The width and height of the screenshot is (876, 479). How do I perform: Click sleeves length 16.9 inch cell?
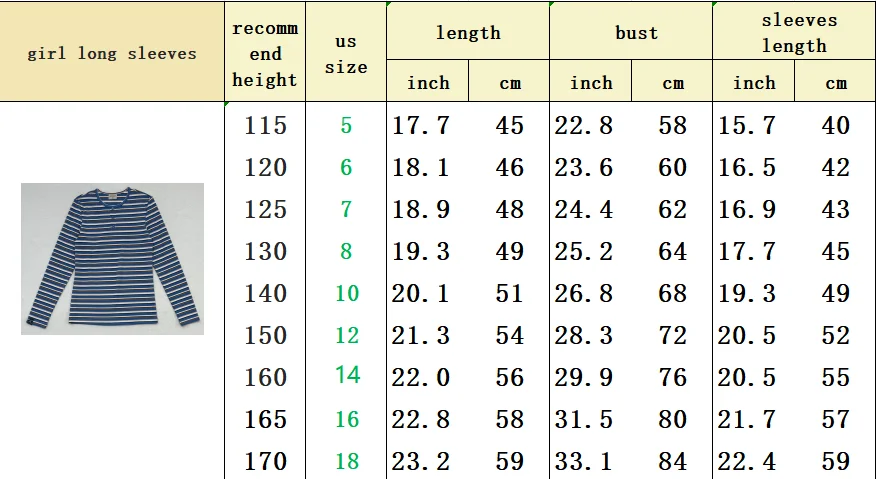[747, 210]
